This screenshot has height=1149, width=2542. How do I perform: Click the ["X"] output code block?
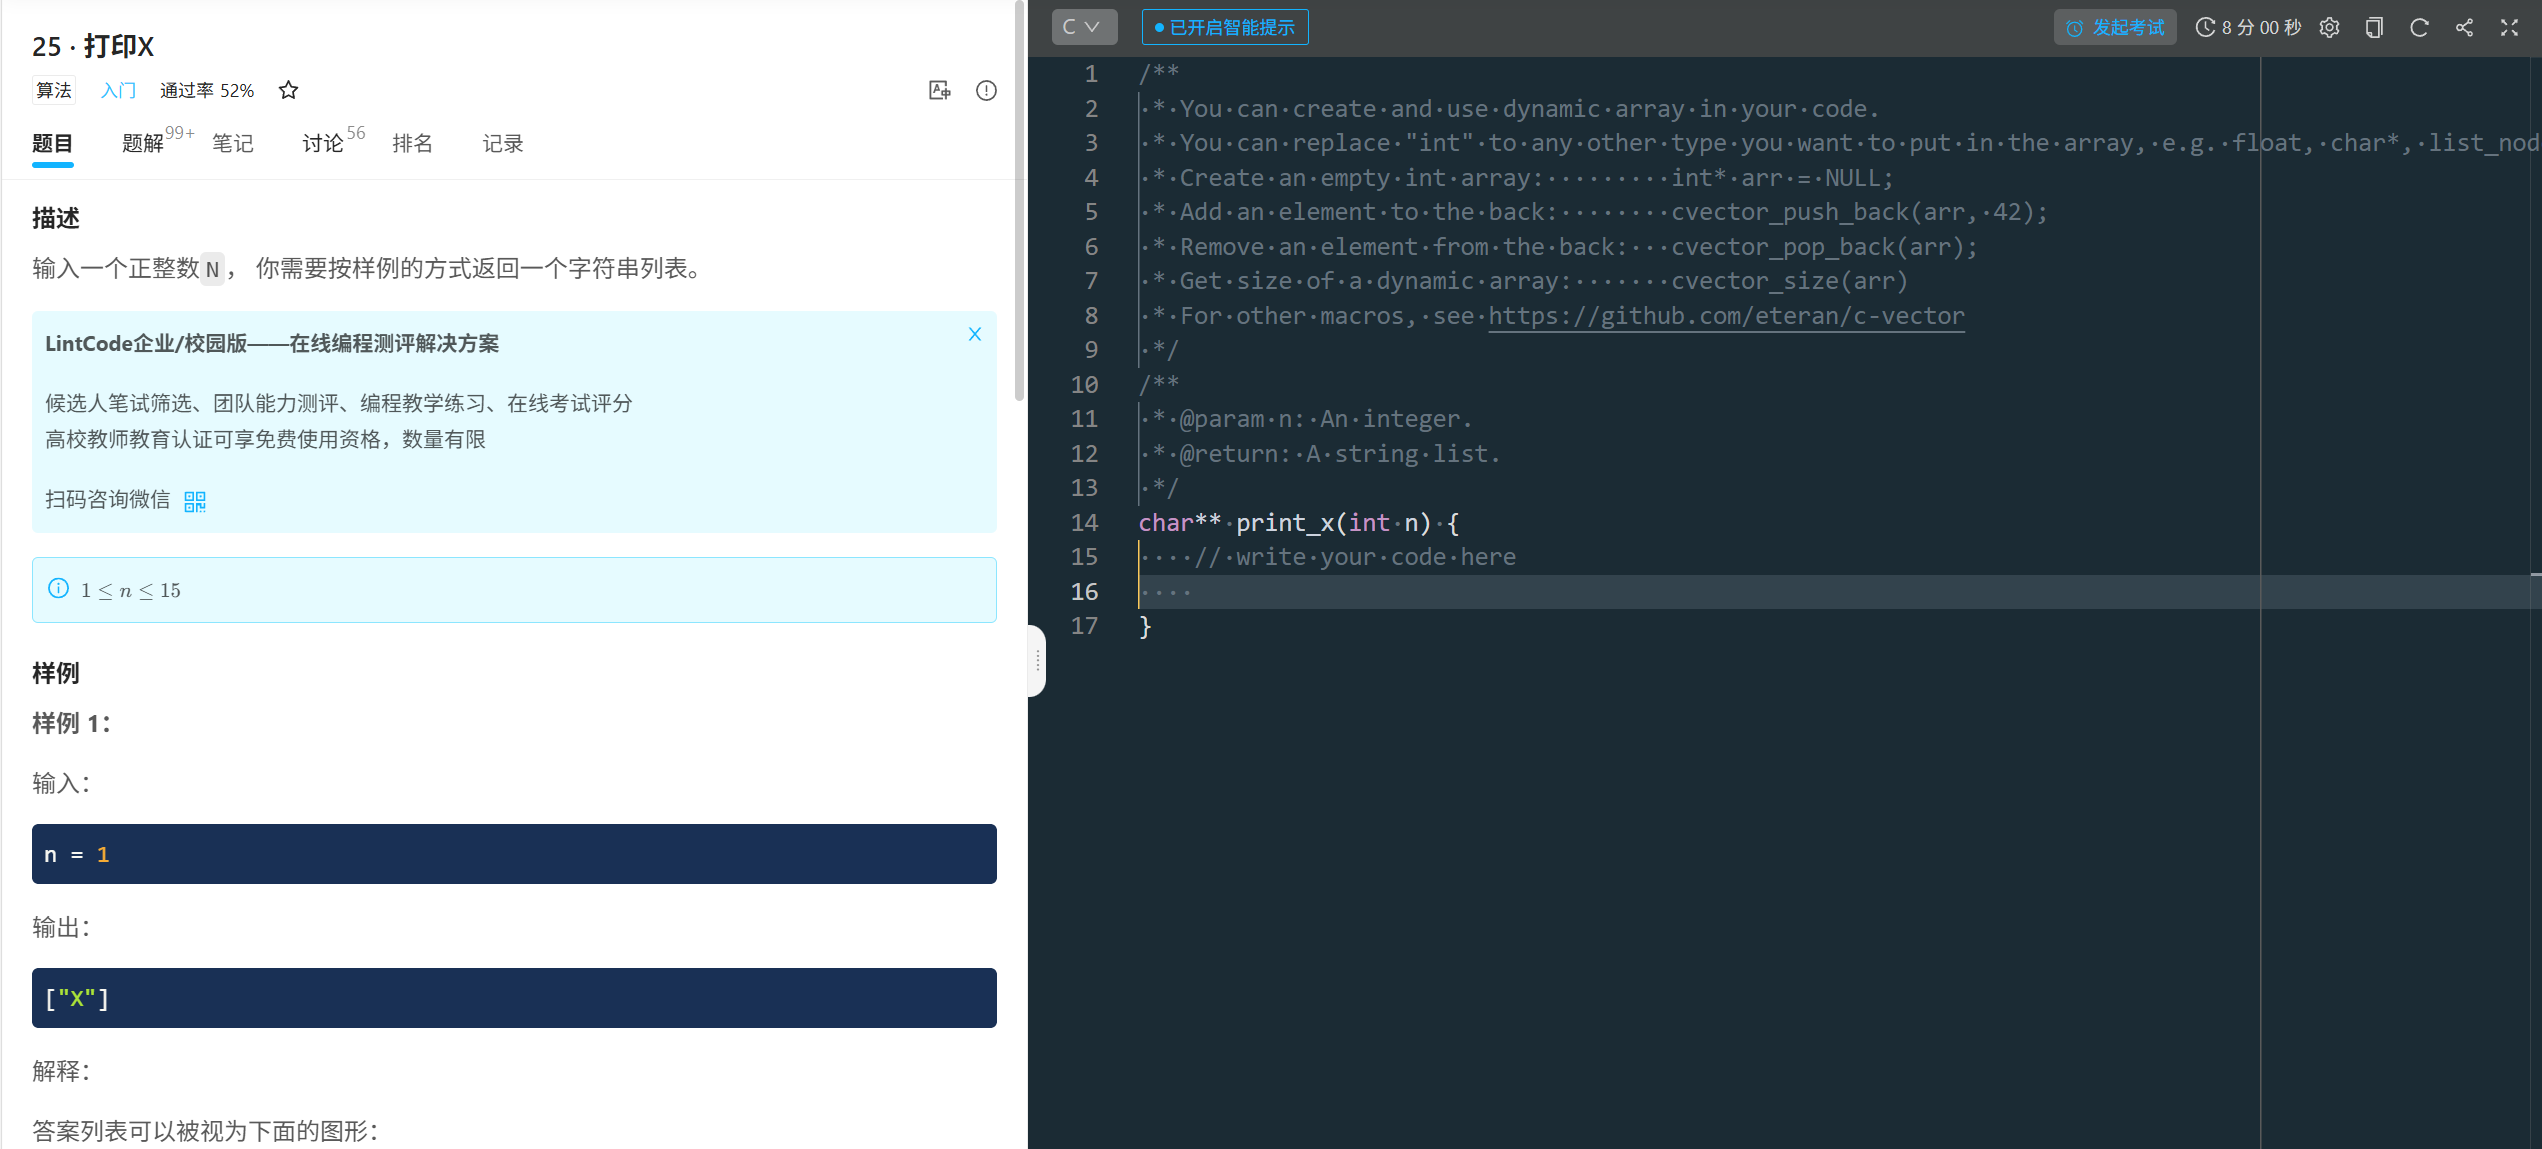coord(514,998)
